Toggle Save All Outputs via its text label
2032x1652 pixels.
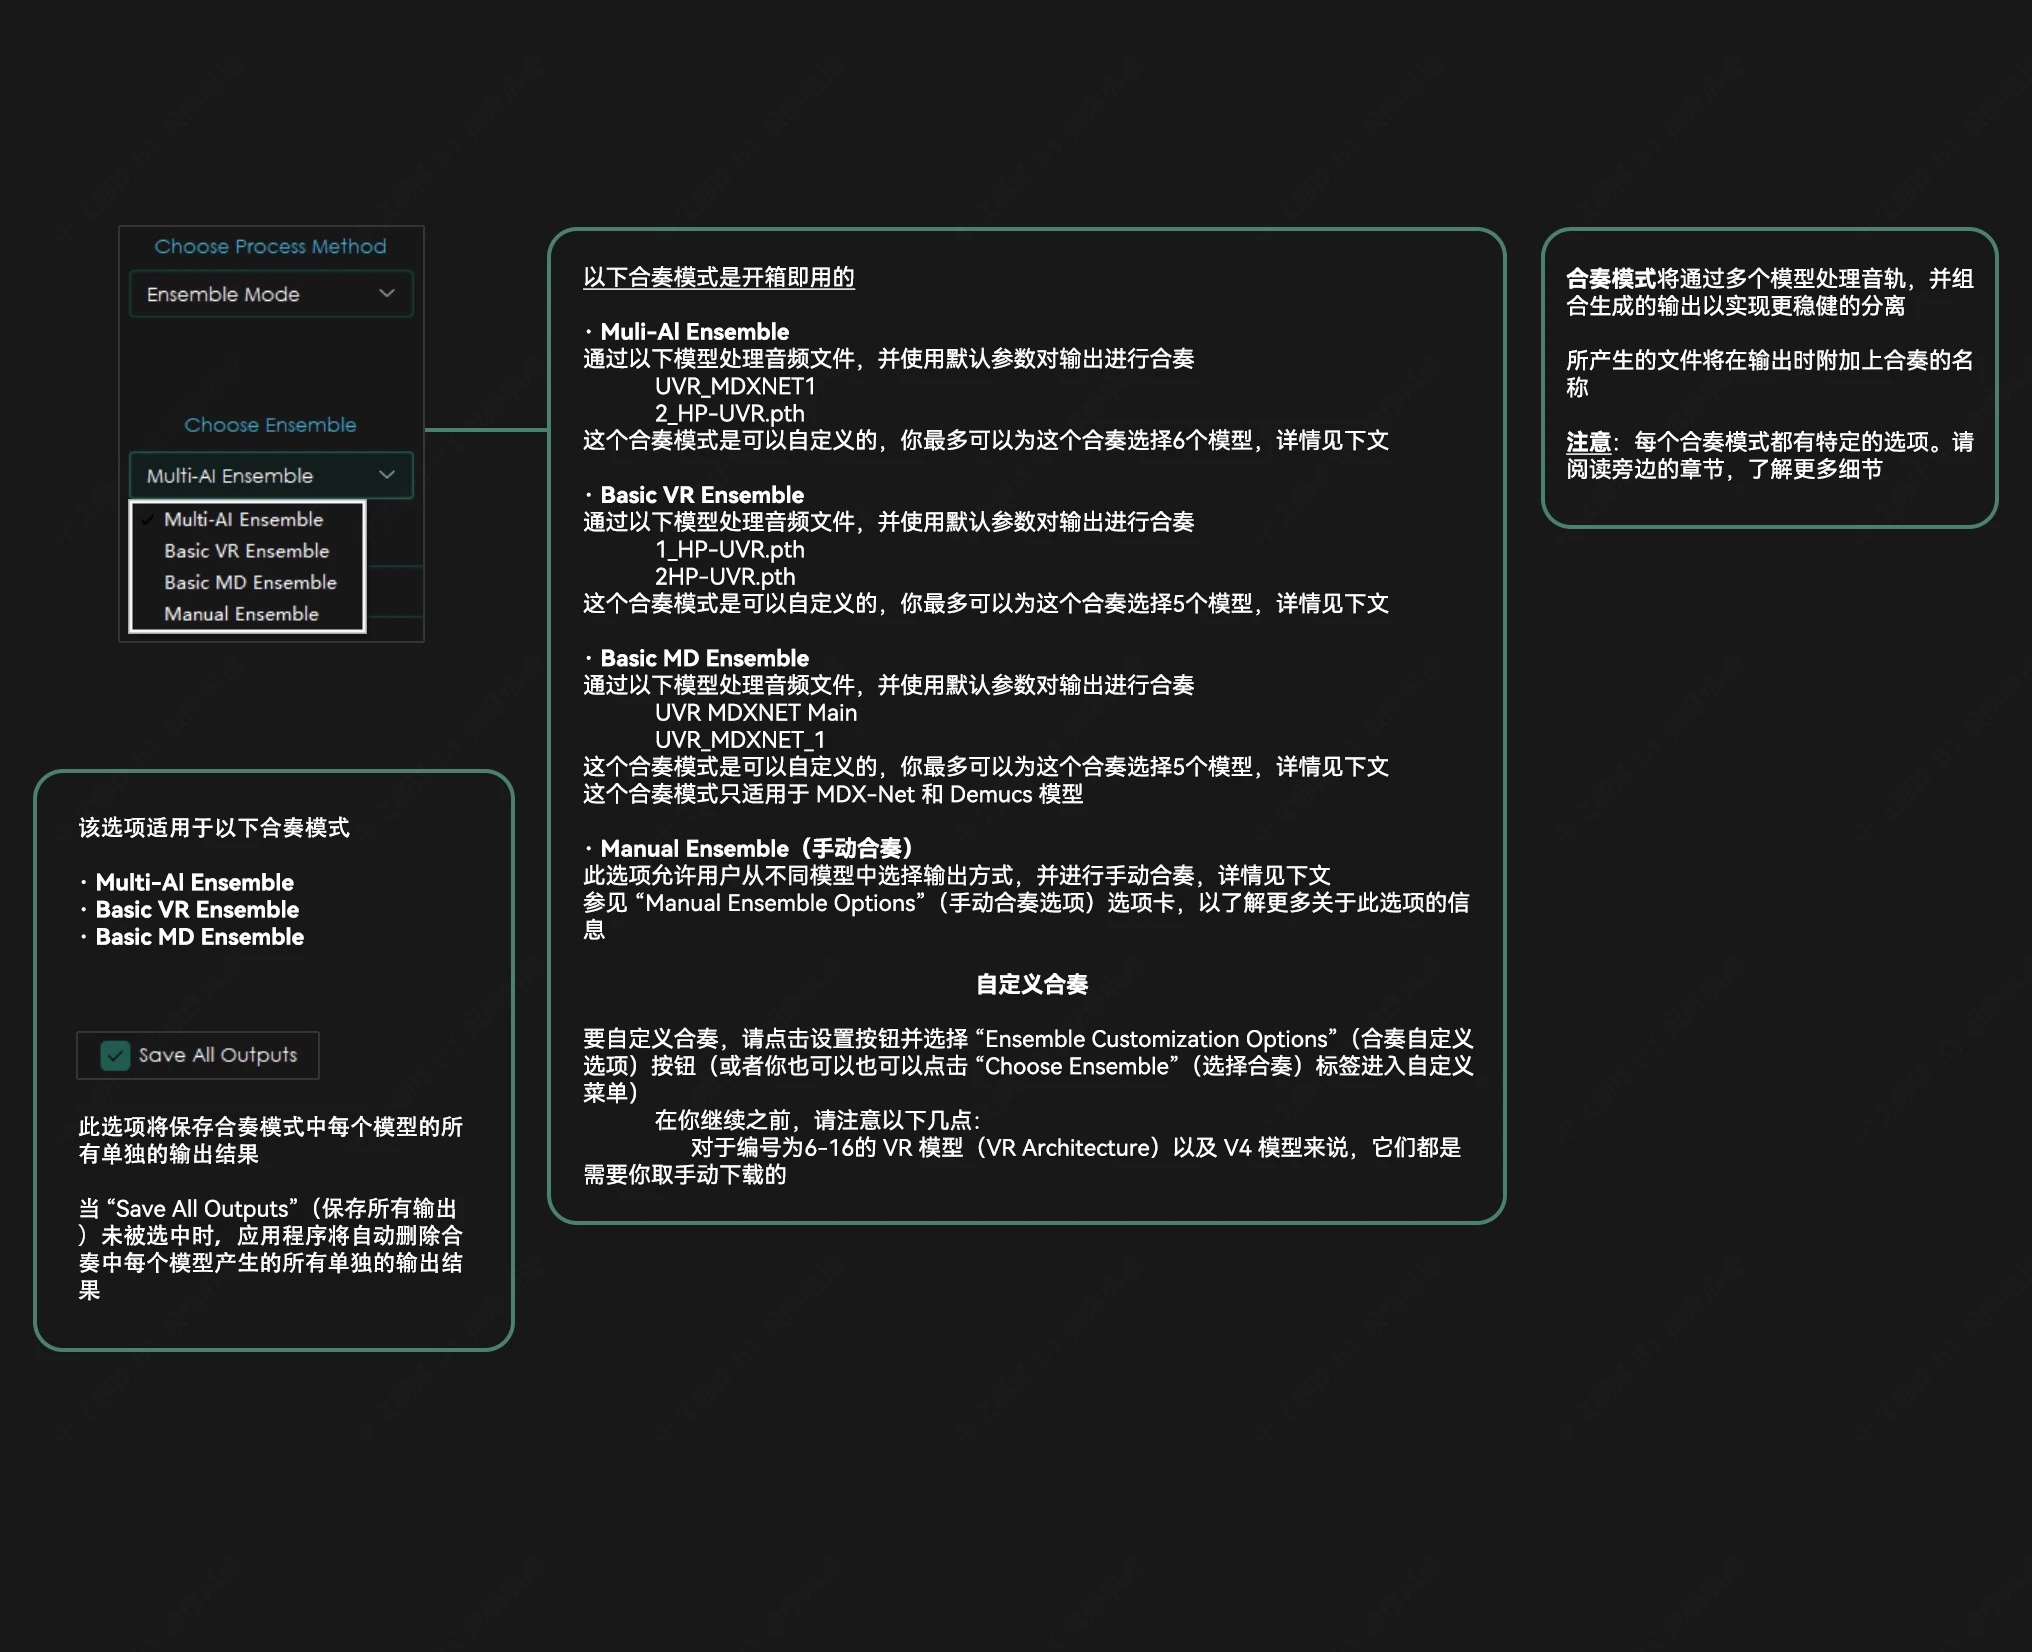coord(217,1055)
